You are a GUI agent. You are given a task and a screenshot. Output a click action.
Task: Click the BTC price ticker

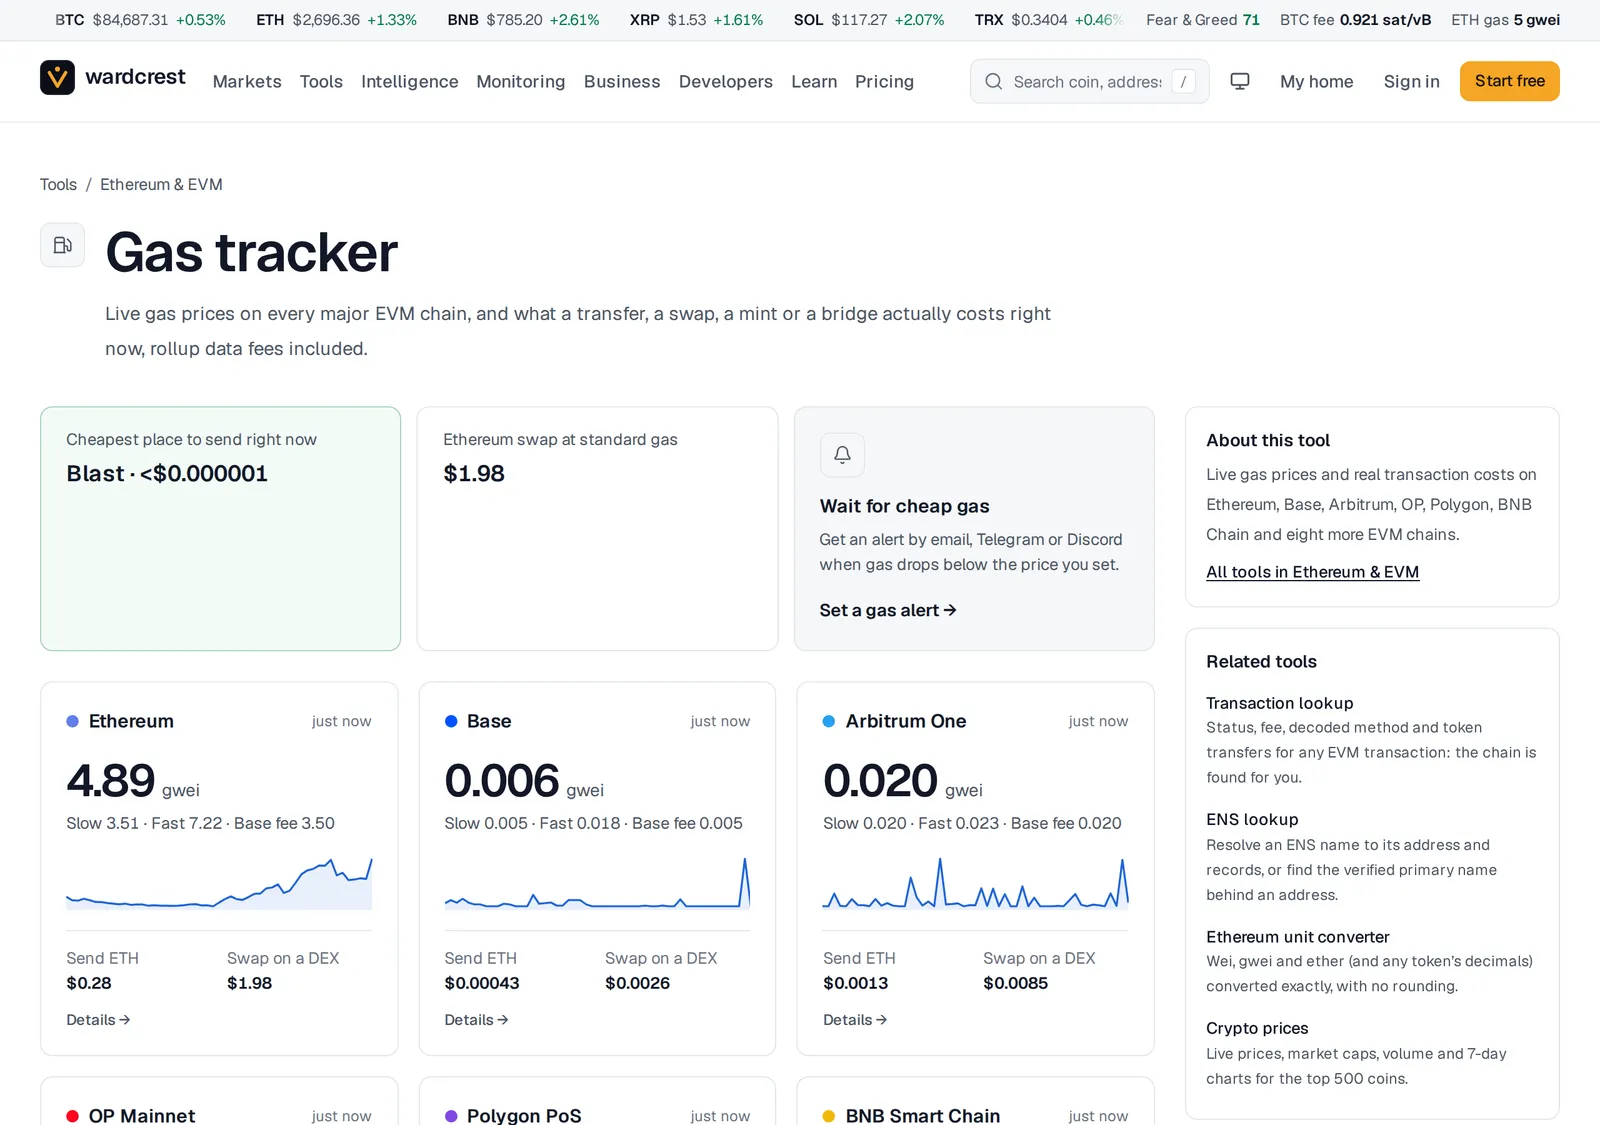[140, 20]
